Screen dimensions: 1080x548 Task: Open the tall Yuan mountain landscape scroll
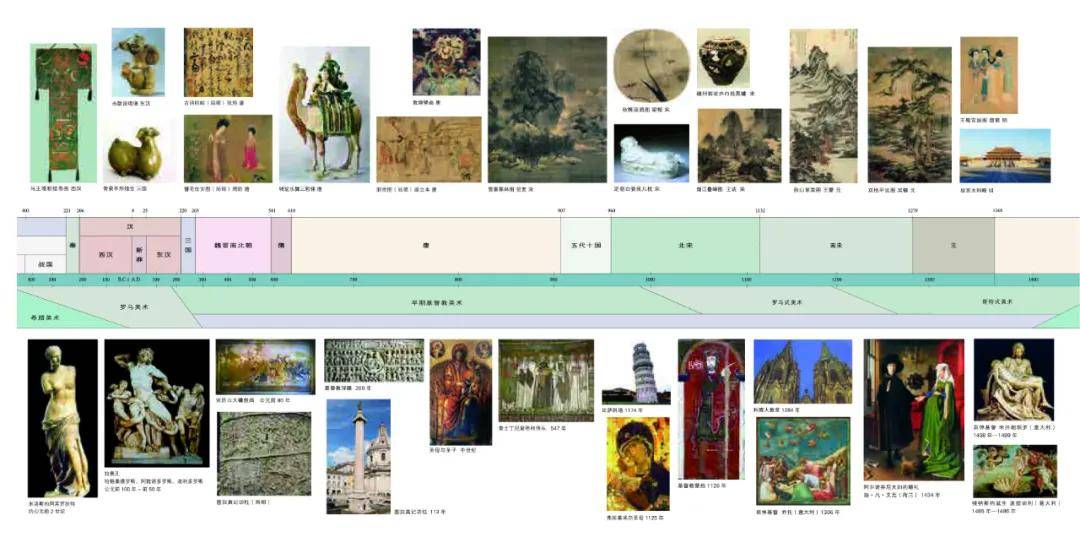[824, 106]
